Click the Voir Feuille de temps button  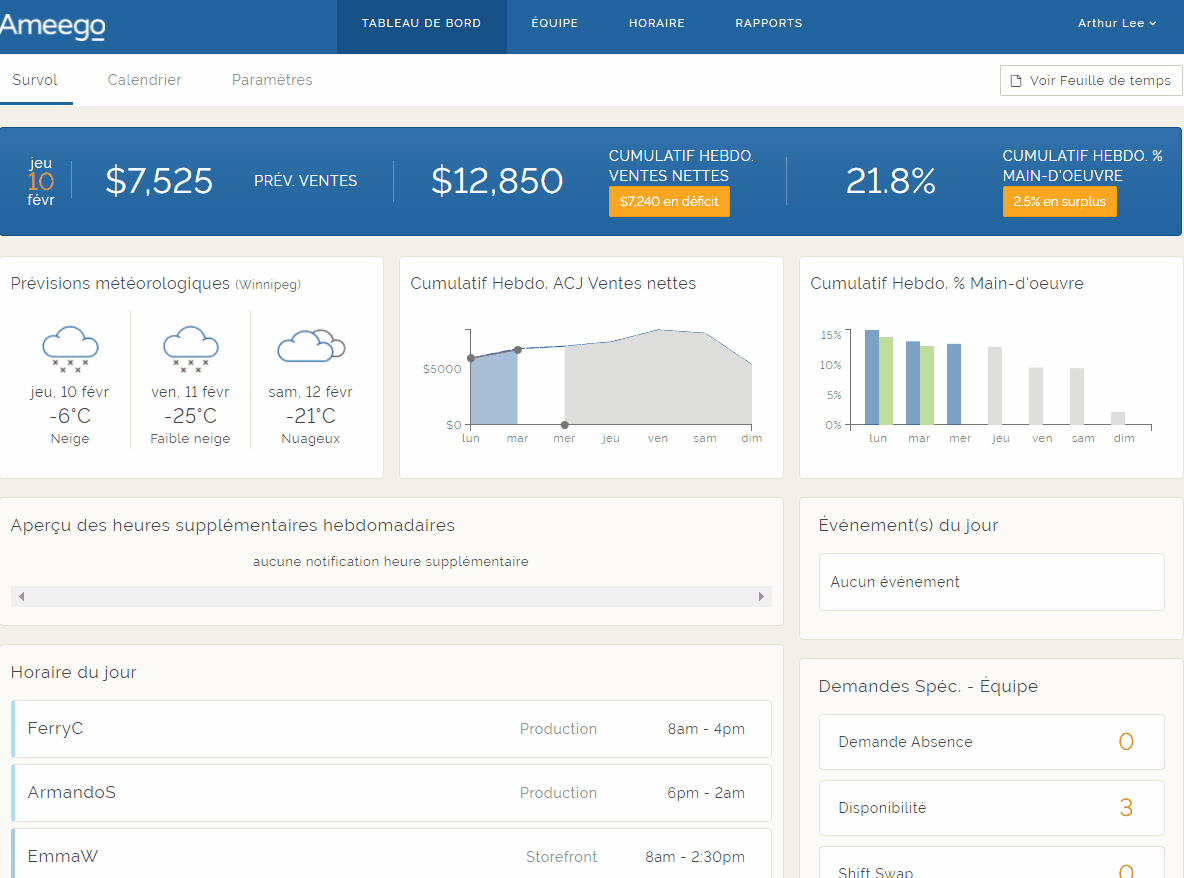(1091, 81)
